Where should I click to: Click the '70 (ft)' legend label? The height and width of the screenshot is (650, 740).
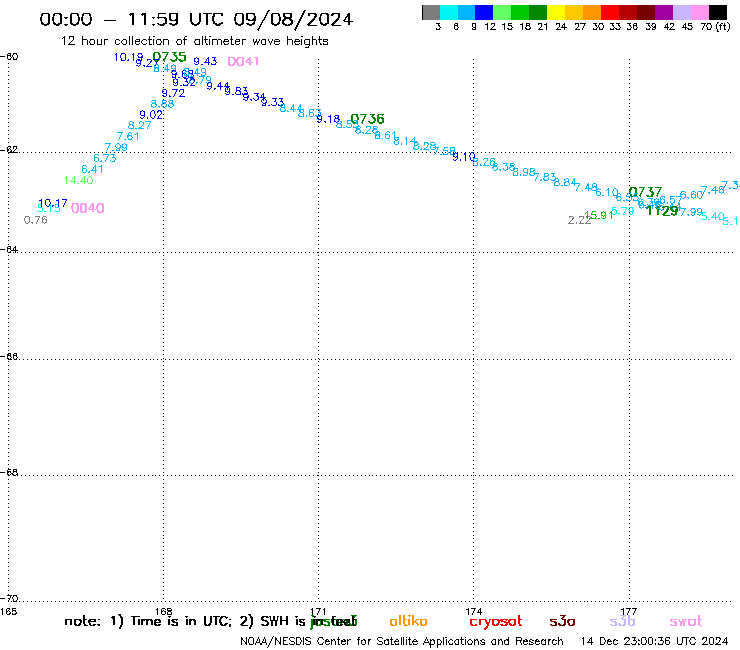pos(715,27)
